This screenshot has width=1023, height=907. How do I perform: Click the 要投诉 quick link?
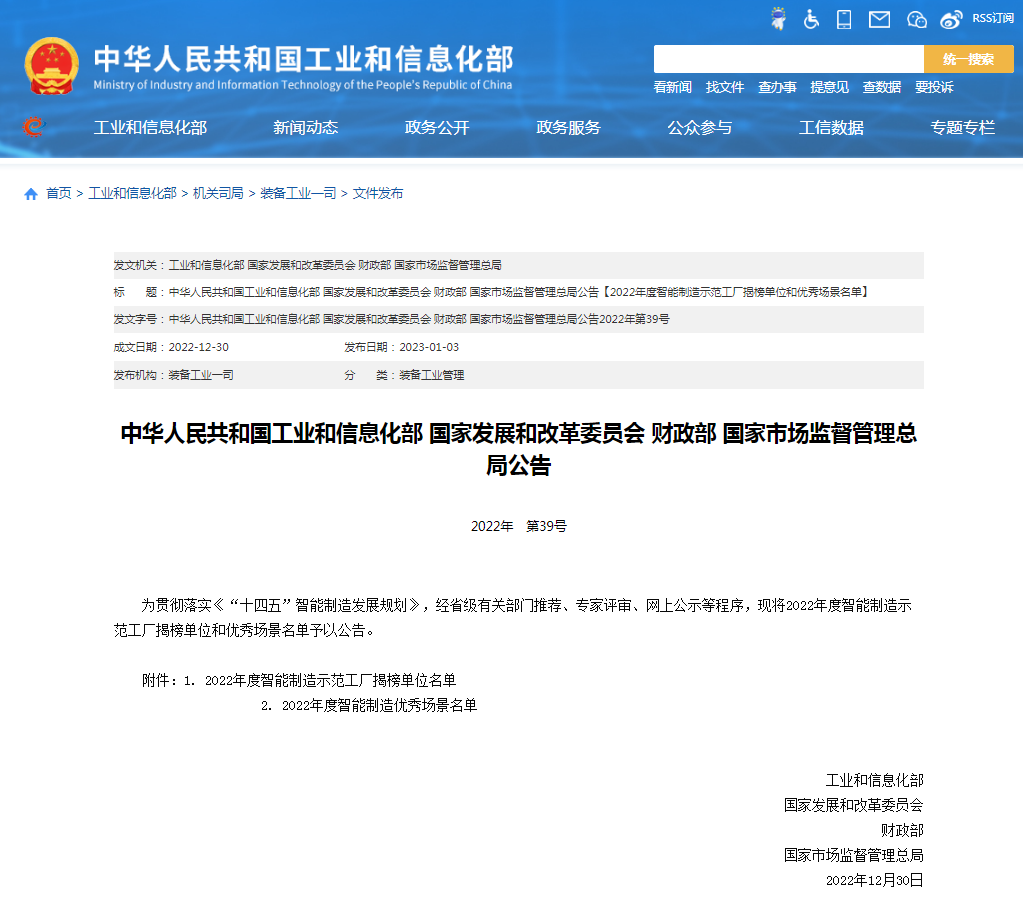point(938,87)
